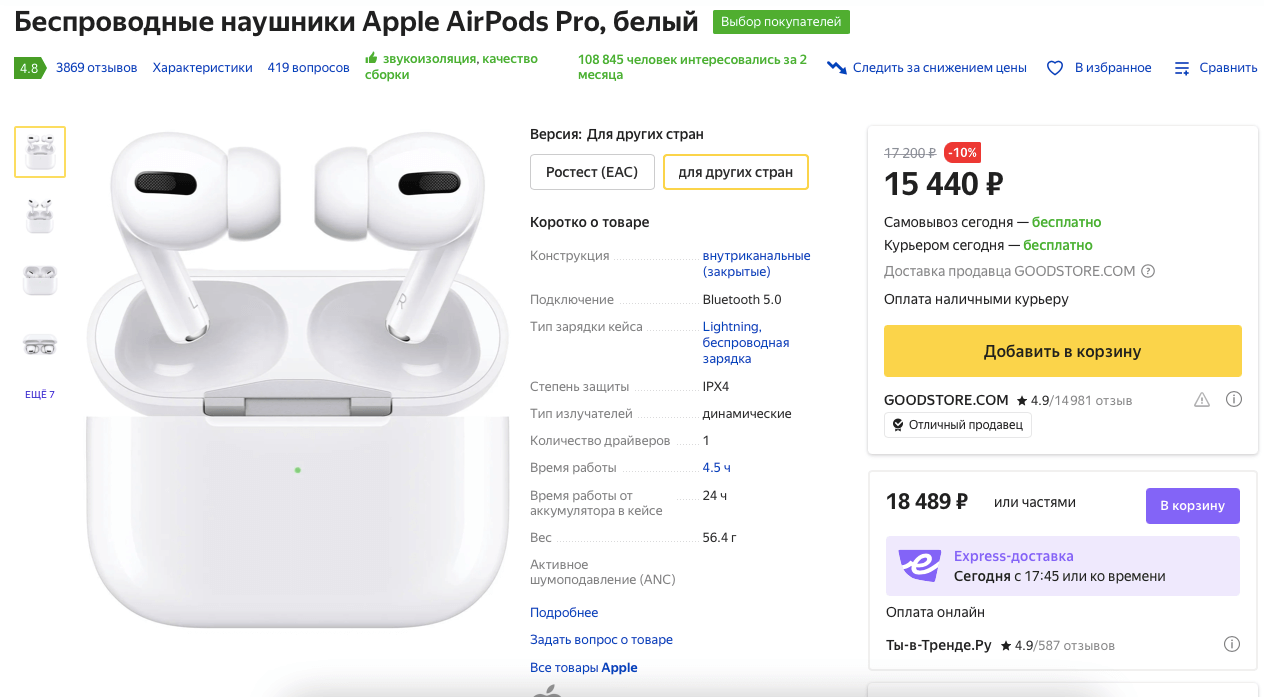
Task: Click the help icon near Доставка продавца
Action: 1149,270
